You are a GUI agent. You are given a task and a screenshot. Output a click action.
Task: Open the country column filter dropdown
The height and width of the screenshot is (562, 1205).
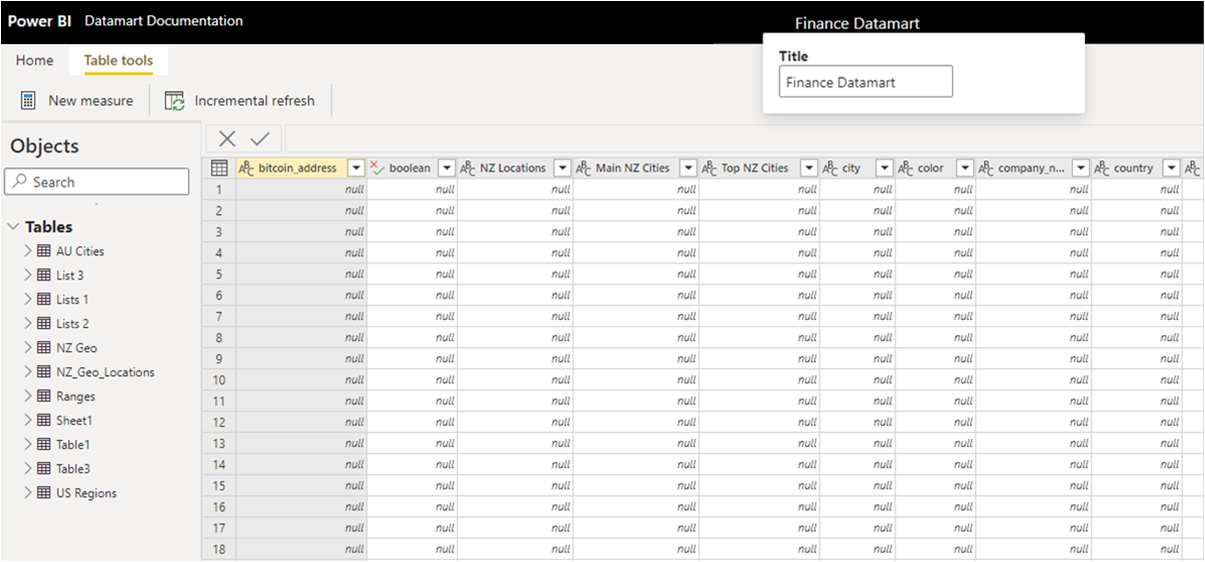1171,168
